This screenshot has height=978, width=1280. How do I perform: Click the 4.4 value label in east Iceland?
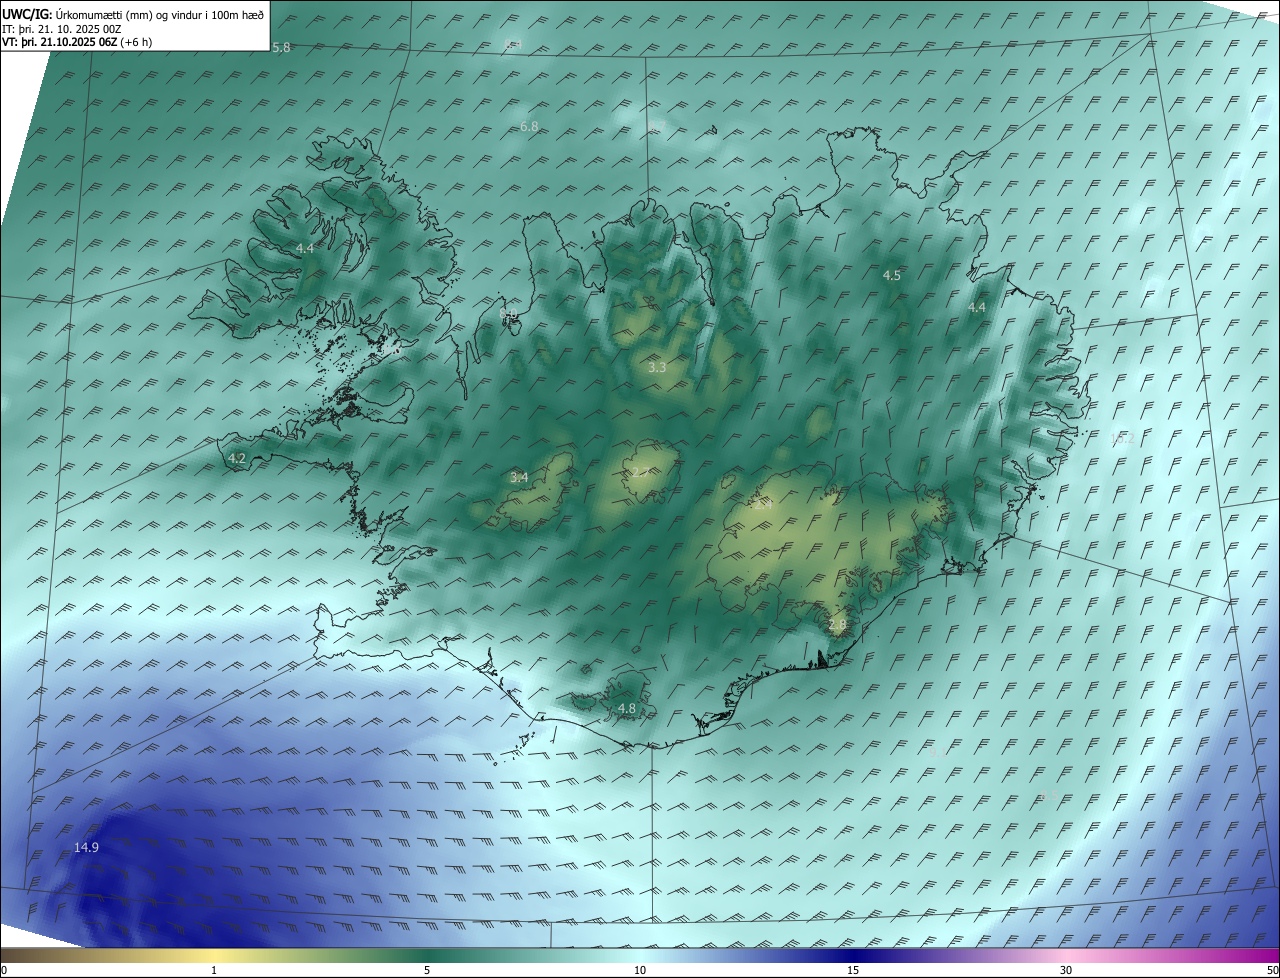(977, 308)
